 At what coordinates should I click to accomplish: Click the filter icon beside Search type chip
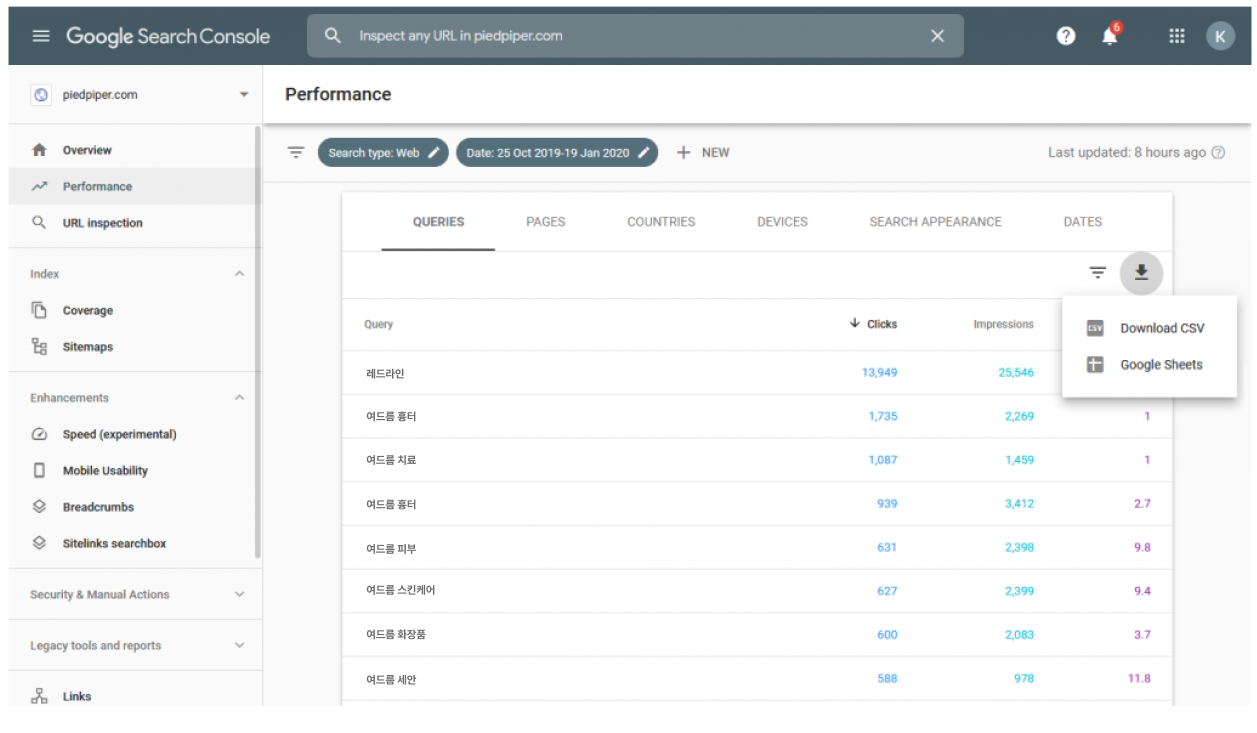296,153
